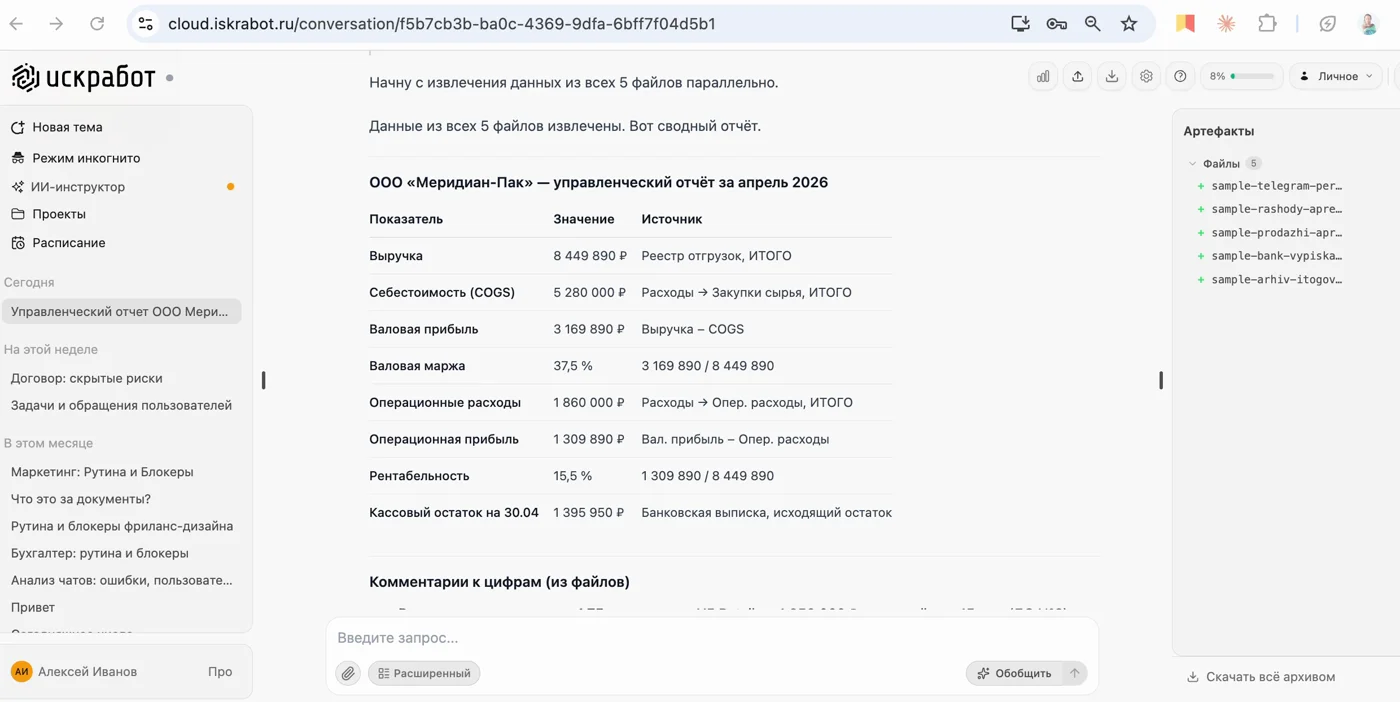Click plus icon next to sample-bank-vypiska file
The height and width of the screenshot is (702, 1400).
pos(1201,256)
